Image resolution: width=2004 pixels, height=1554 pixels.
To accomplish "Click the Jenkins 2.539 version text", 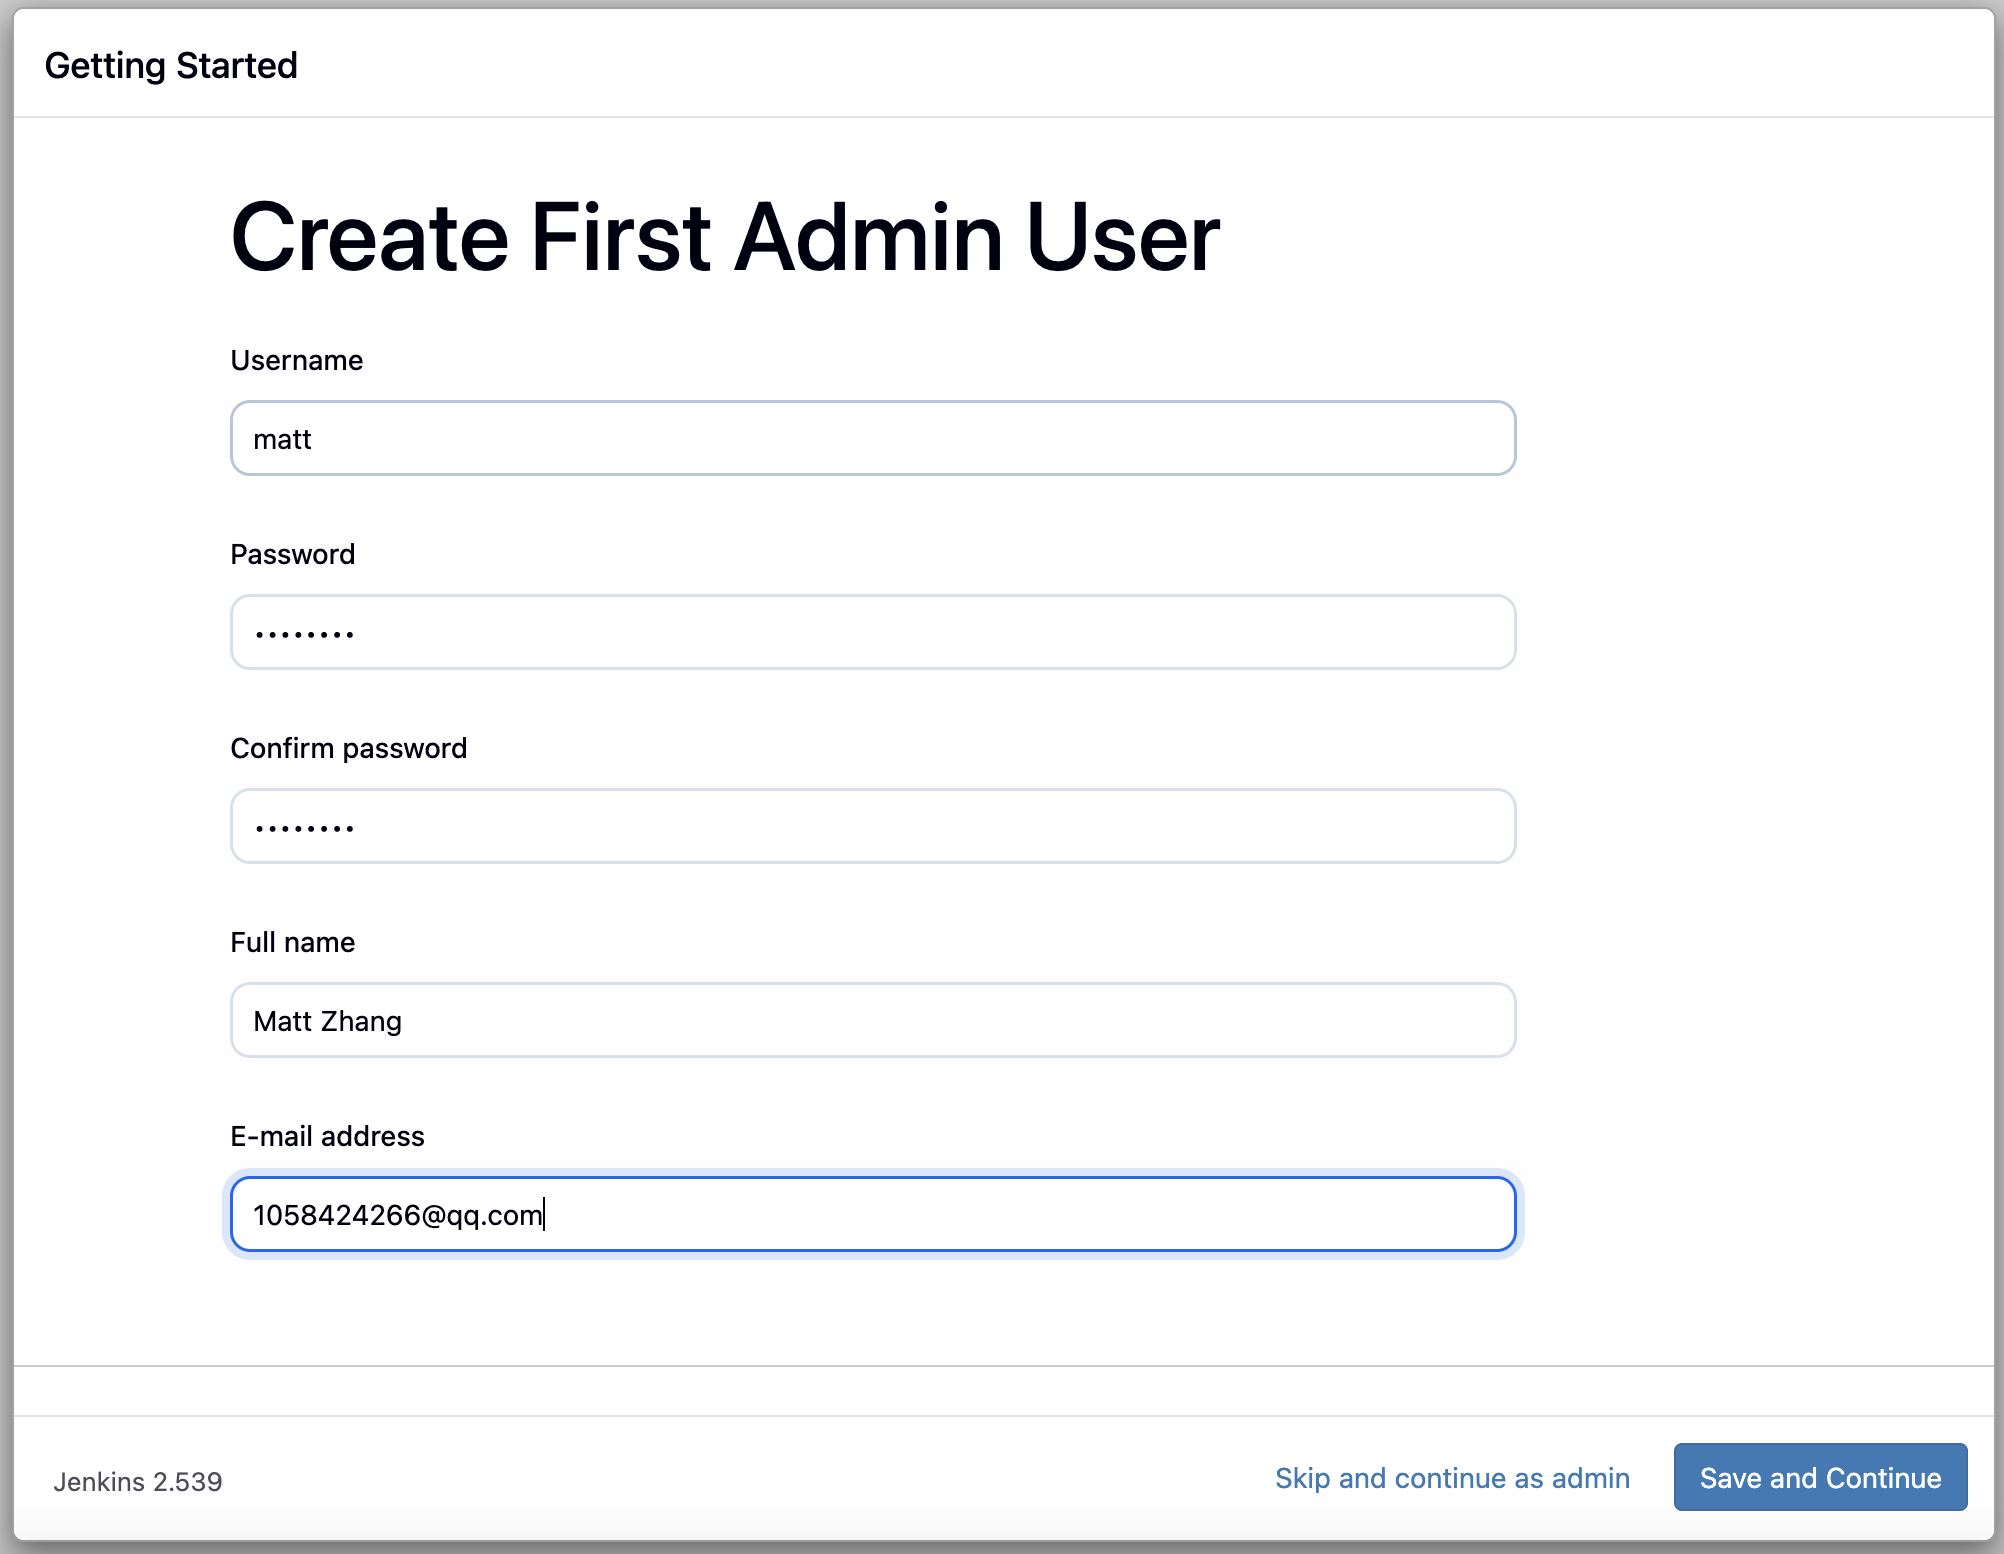I will tap(138, 1481).
